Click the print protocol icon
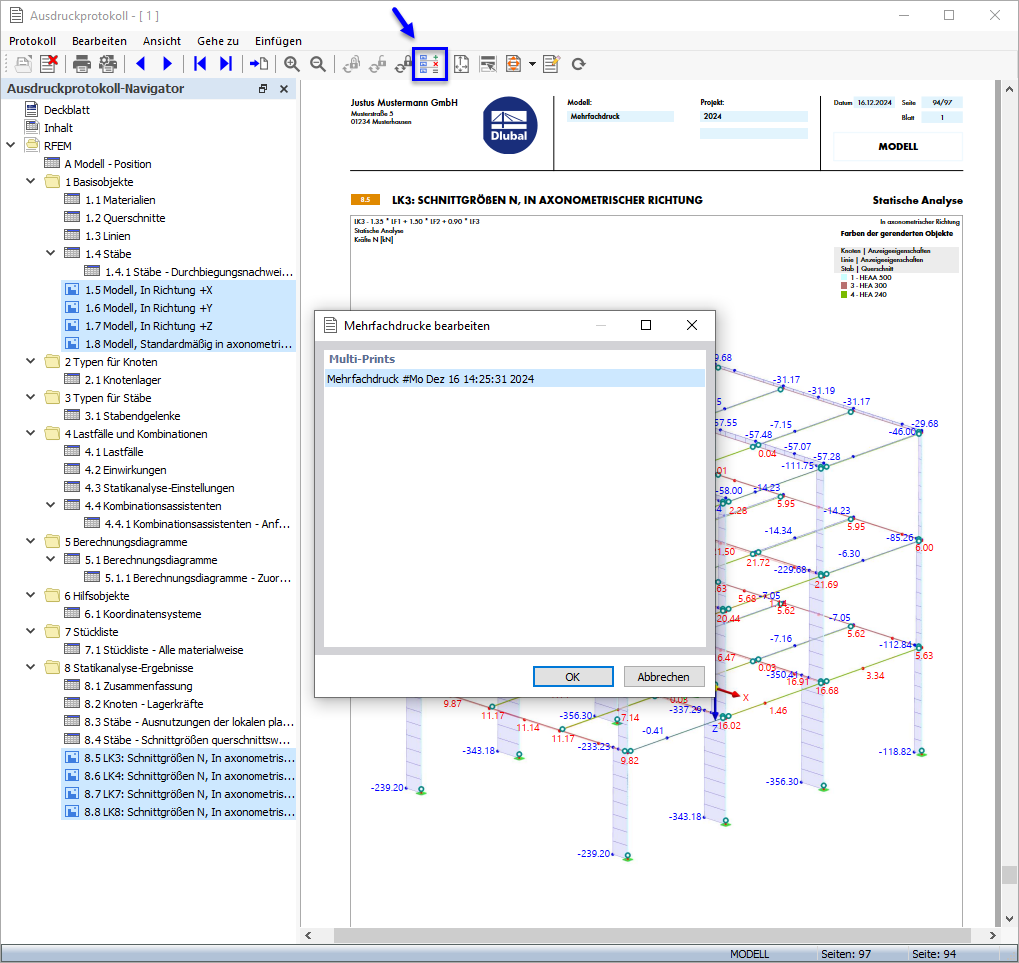The width and height of the screenshot is (1019, 963). (82, 64)
